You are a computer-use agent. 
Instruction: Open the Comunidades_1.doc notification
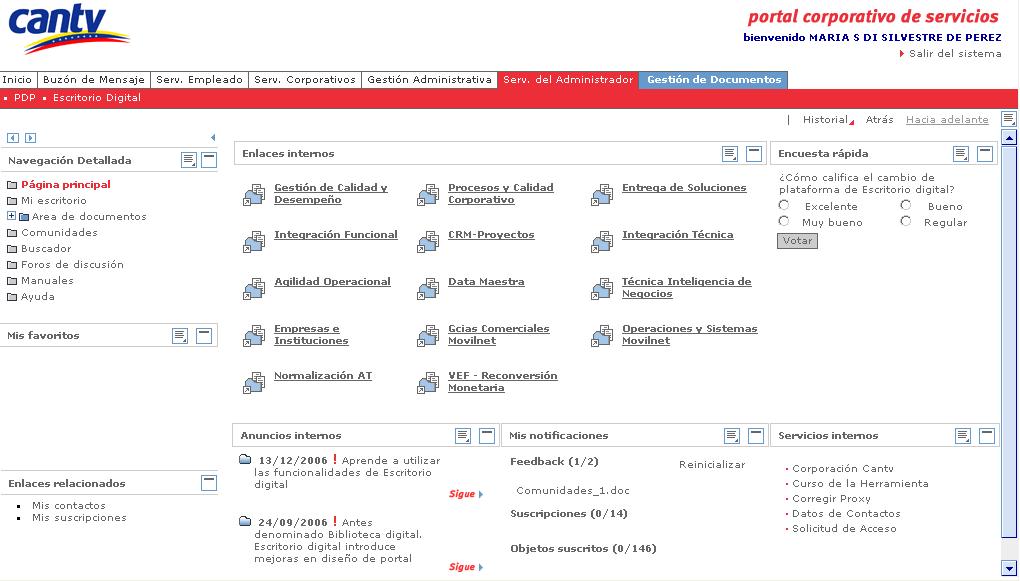coord(572,491)
